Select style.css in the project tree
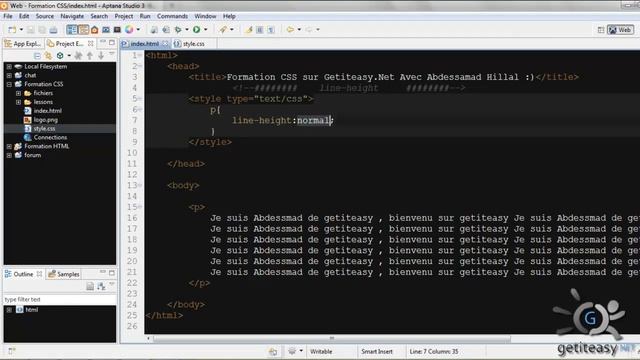640x360 pixels. (x=40, y=129)
